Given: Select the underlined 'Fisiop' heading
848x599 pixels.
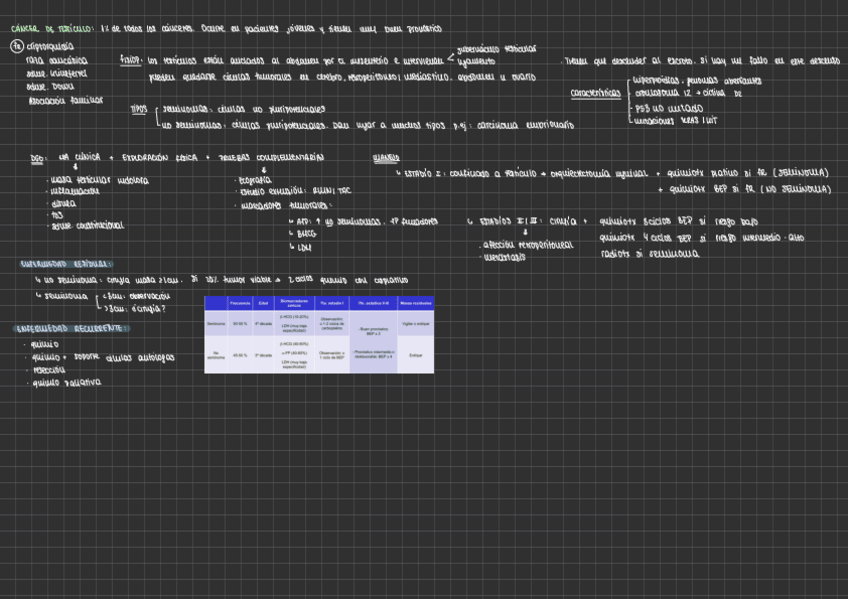Looking at the screenshot, I should [130, 61].
